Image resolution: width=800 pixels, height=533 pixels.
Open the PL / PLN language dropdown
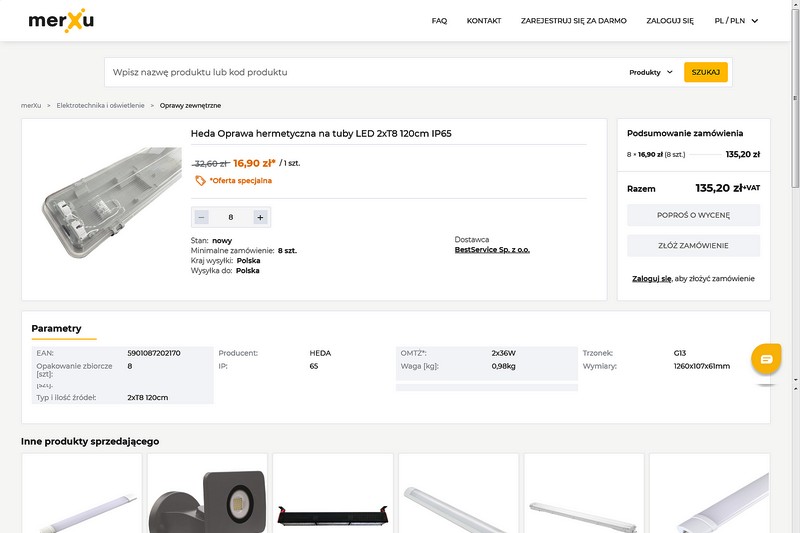[x=736, y=20]
